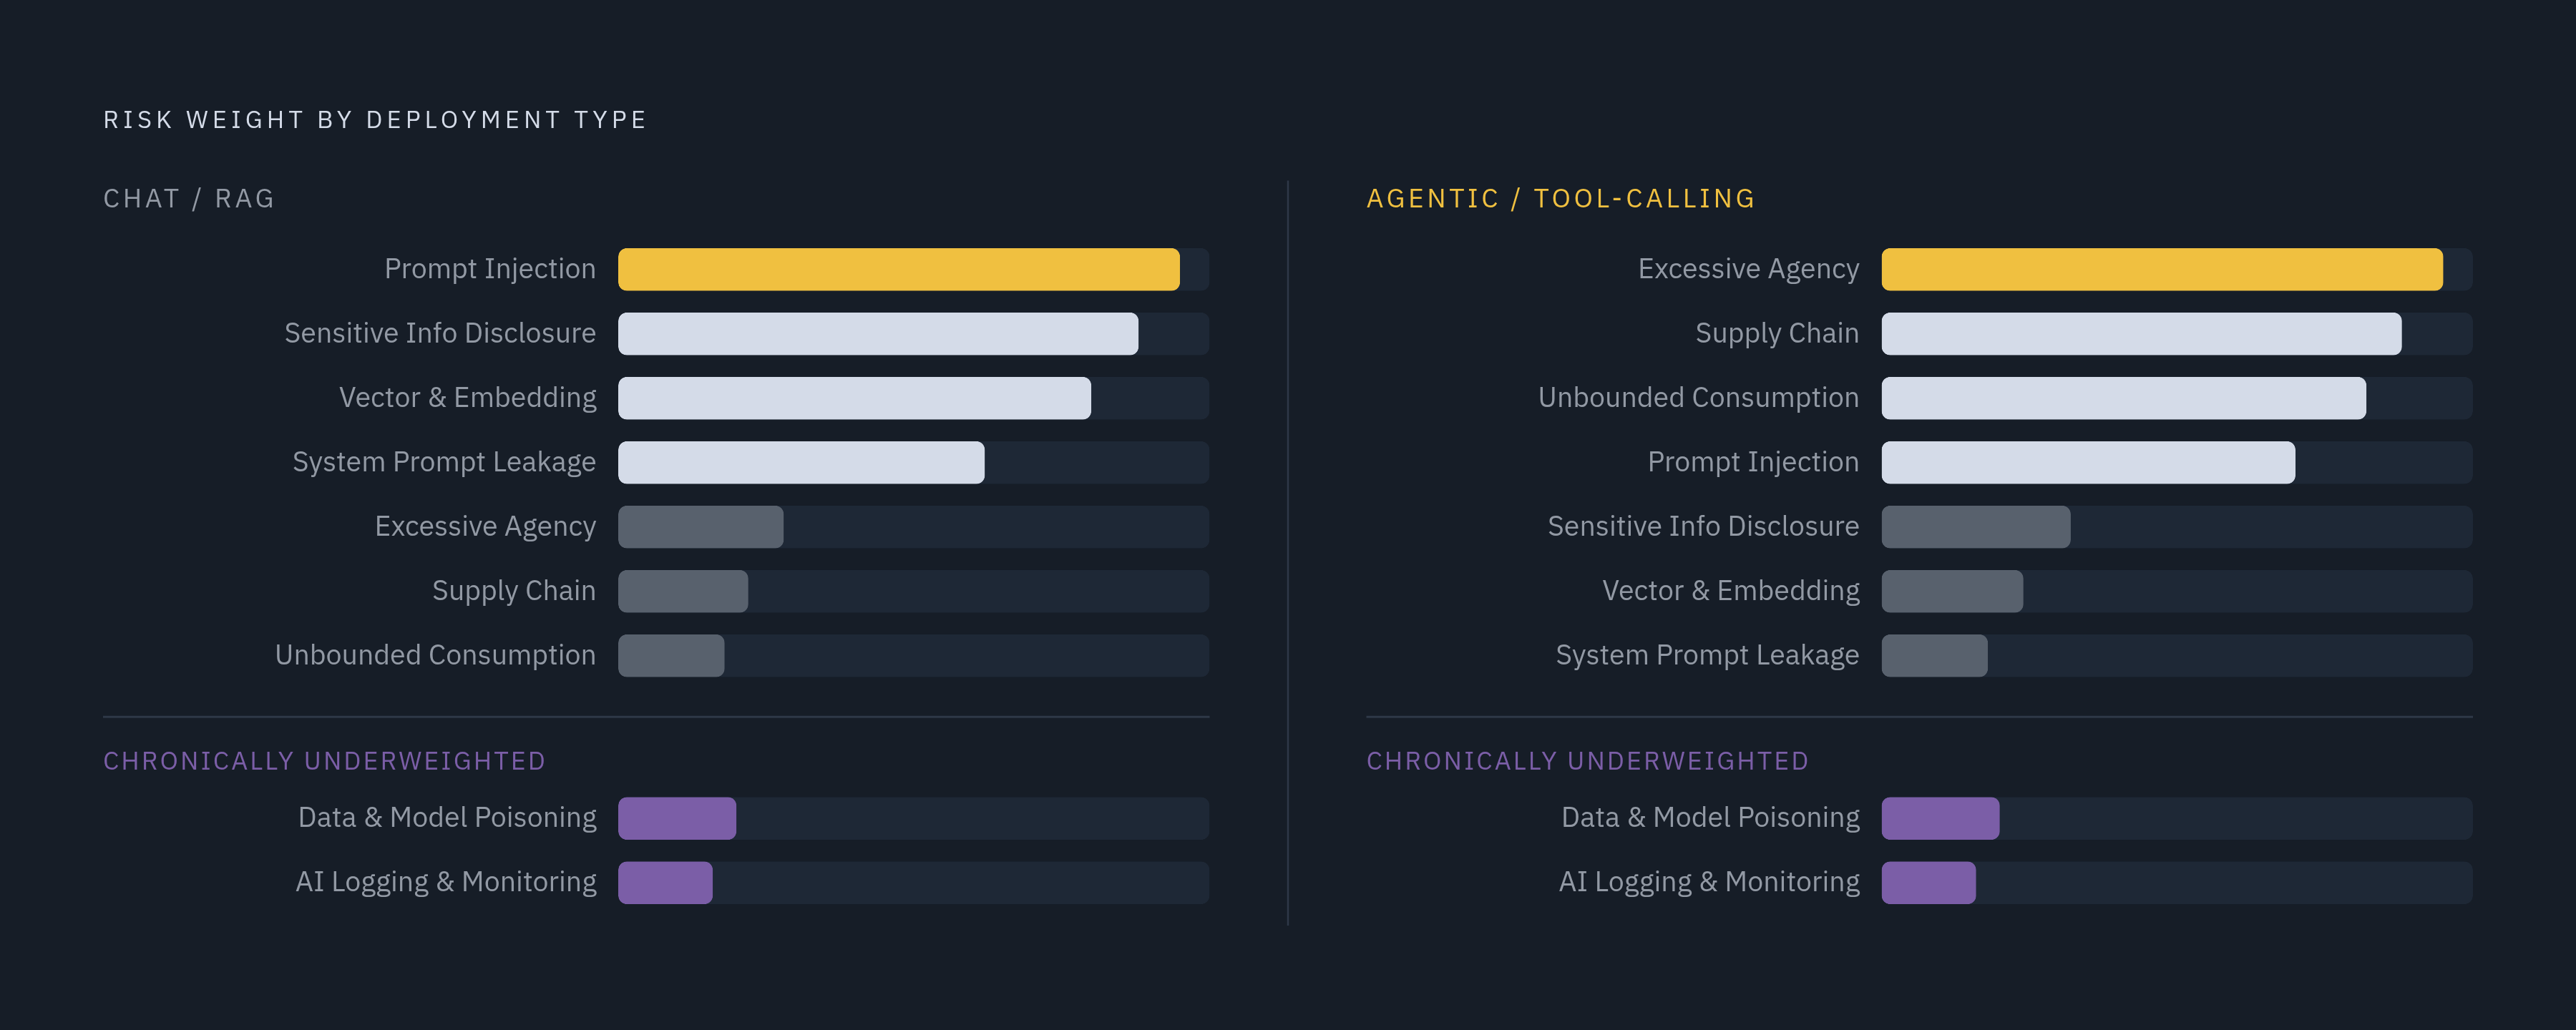Click 'Excessive Agency' label under Agentic

point(1749,269)
